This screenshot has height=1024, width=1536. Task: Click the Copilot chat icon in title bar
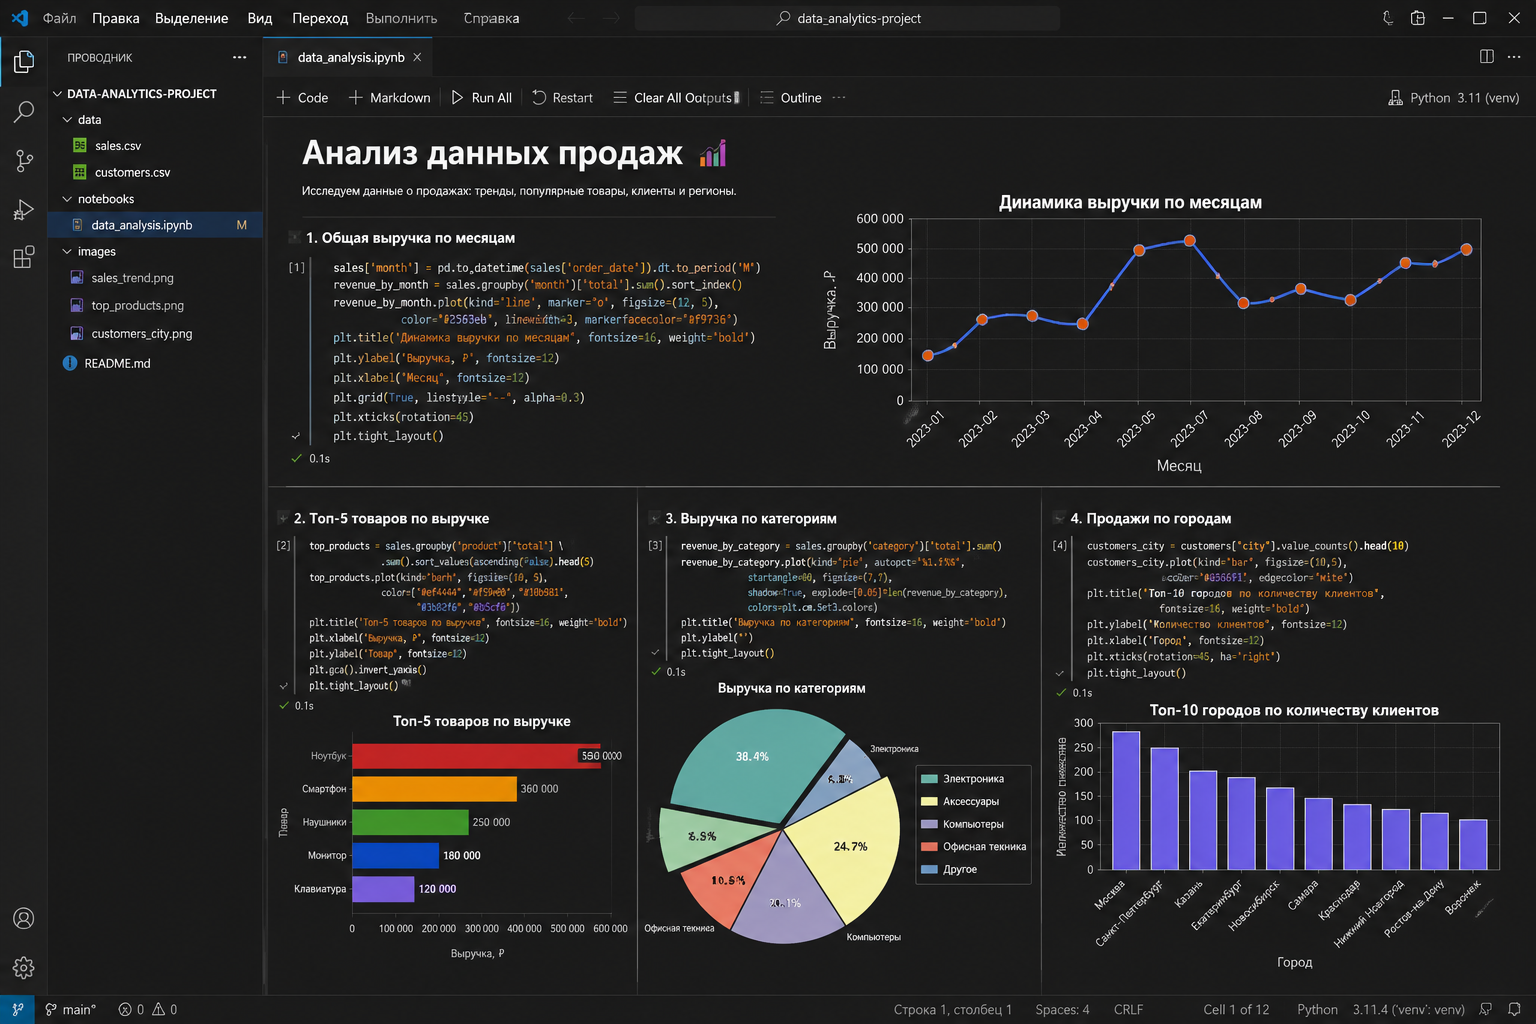pyautogui.click(x=1388, y=18)
